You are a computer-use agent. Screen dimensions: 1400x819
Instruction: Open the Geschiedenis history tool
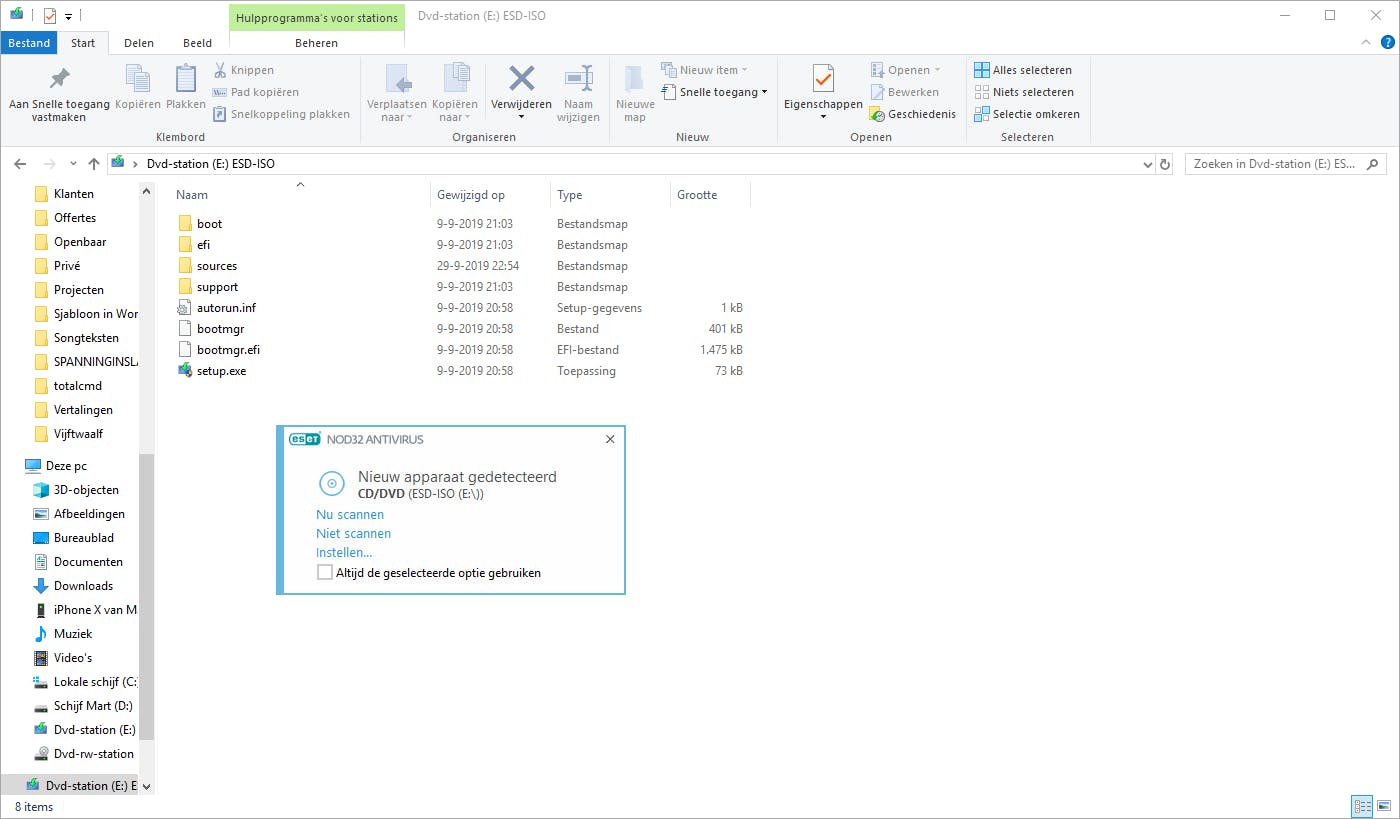point(911,114)
